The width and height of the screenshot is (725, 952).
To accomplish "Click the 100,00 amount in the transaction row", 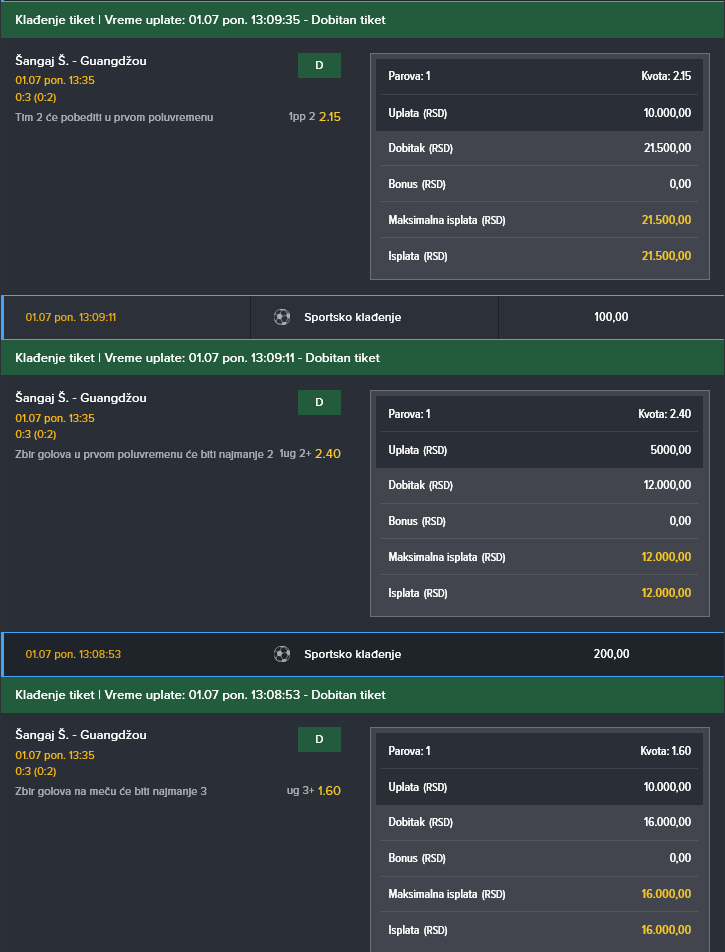I will pyautogui.click(x=611, y=317).
